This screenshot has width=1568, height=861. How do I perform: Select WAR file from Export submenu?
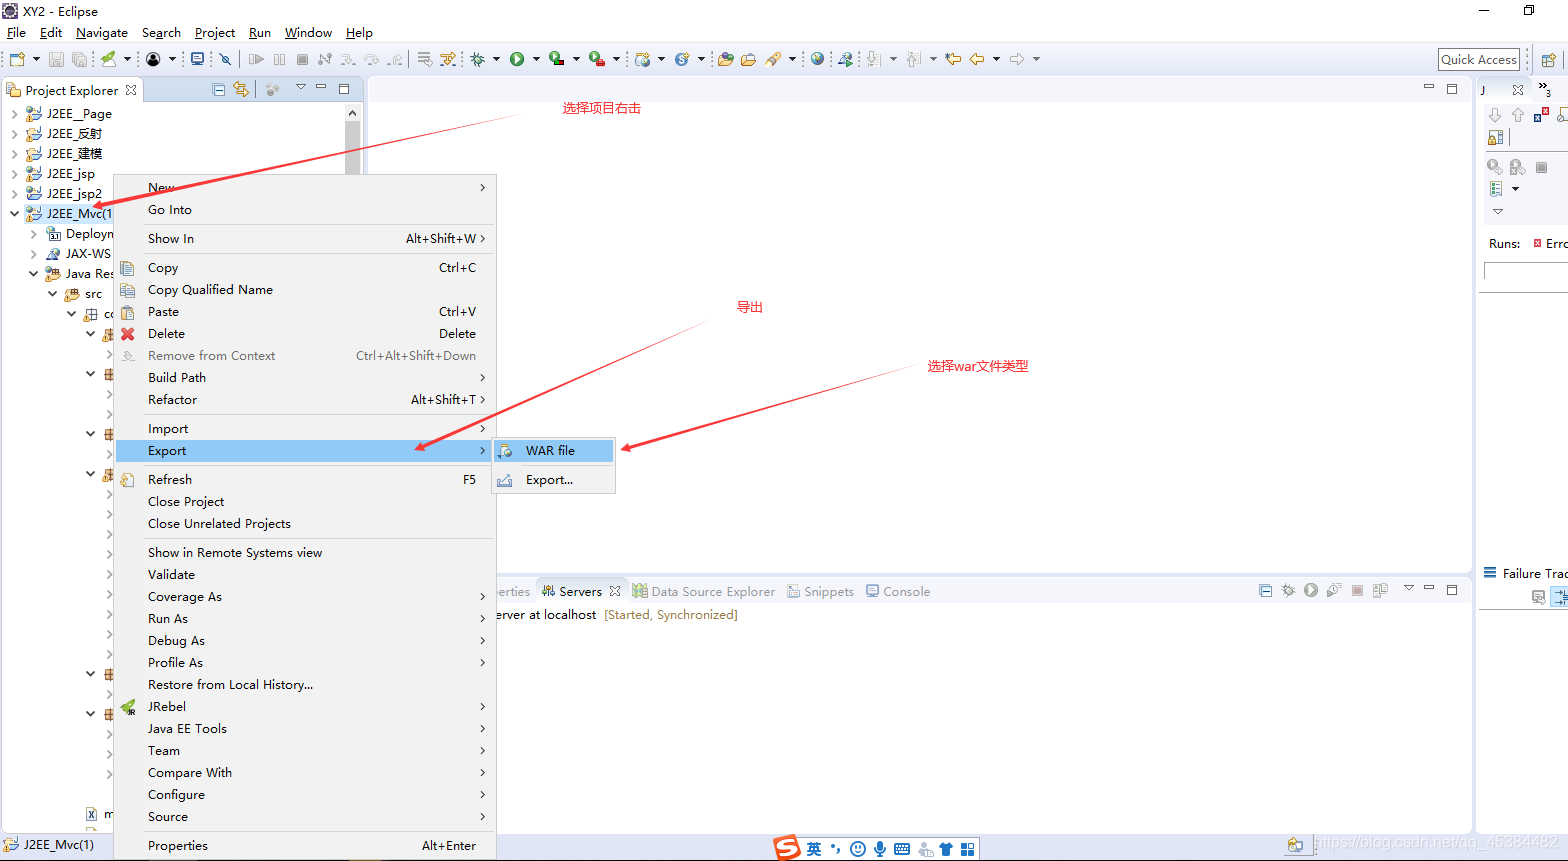click(553, 451)
